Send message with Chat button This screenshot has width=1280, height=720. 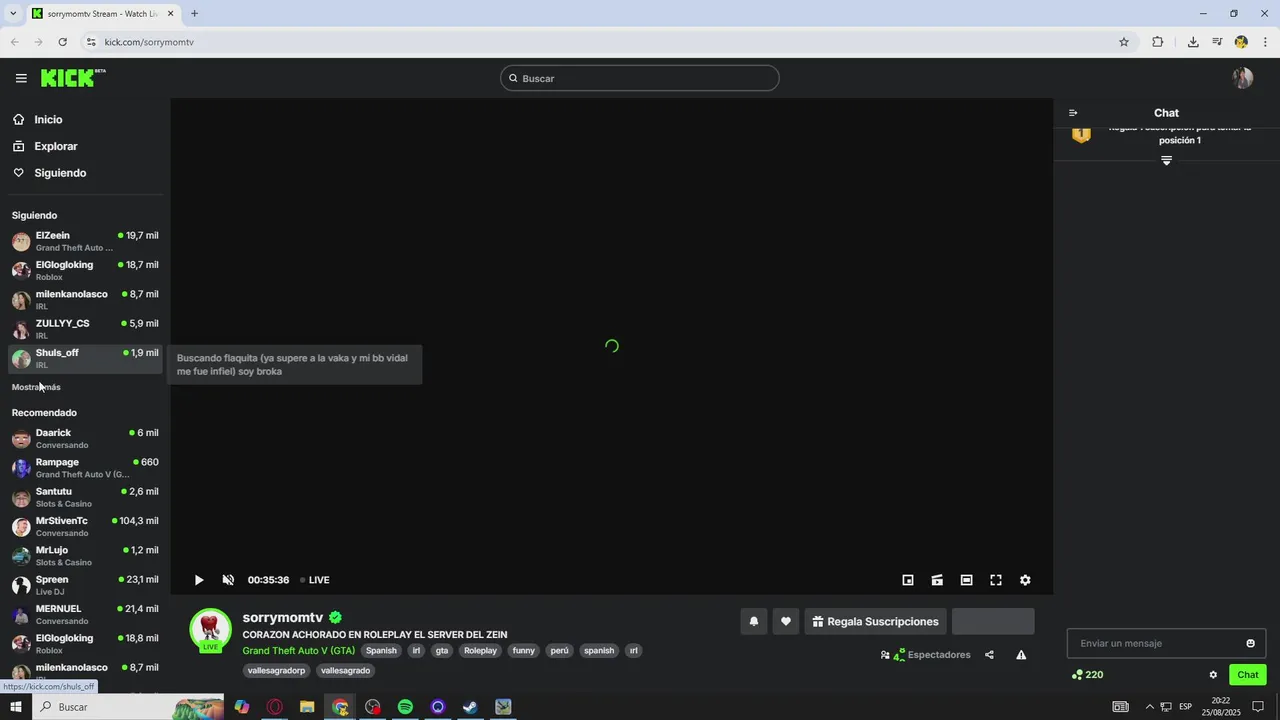tap(1248, 675)
